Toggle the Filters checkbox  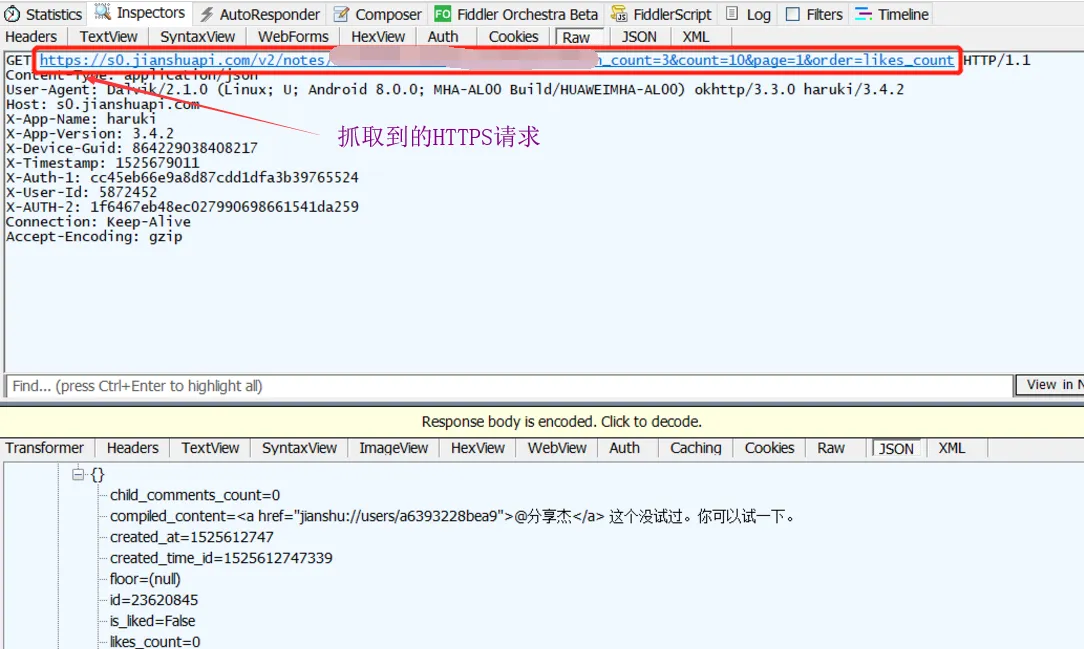pos(793,14)
